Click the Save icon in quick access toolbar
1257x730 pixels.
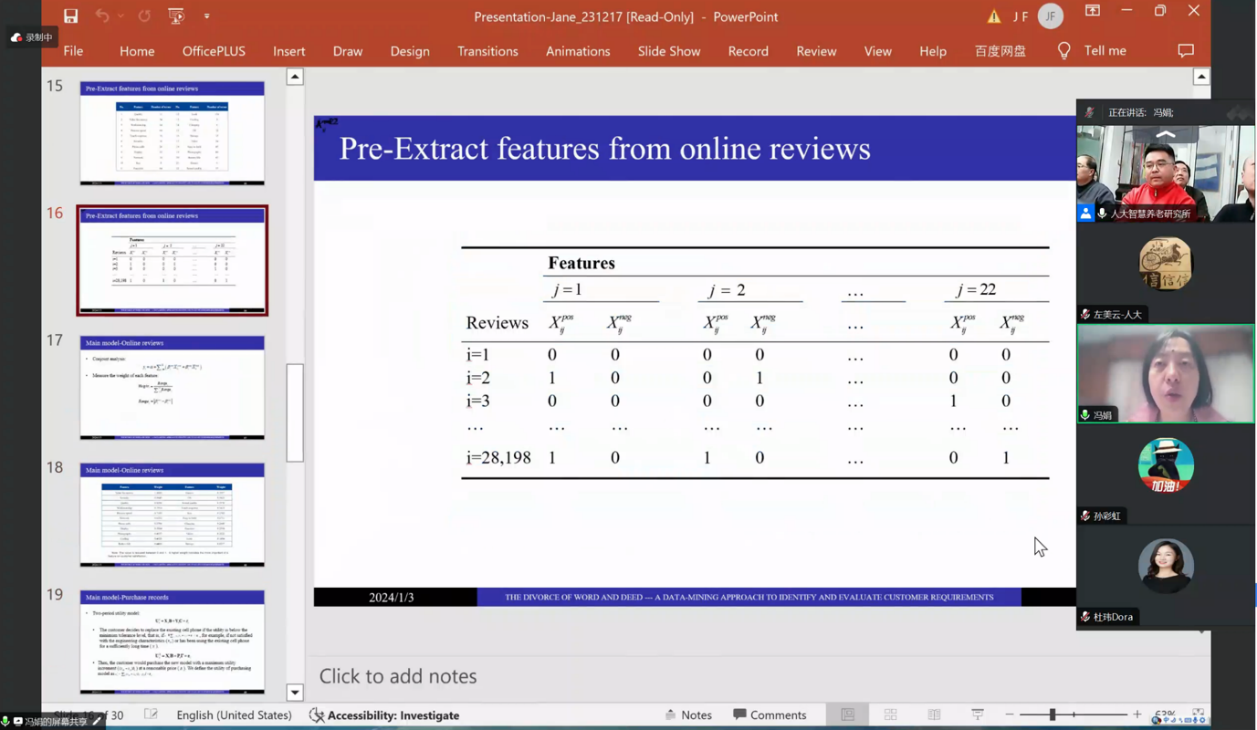(x=70, y=16)
